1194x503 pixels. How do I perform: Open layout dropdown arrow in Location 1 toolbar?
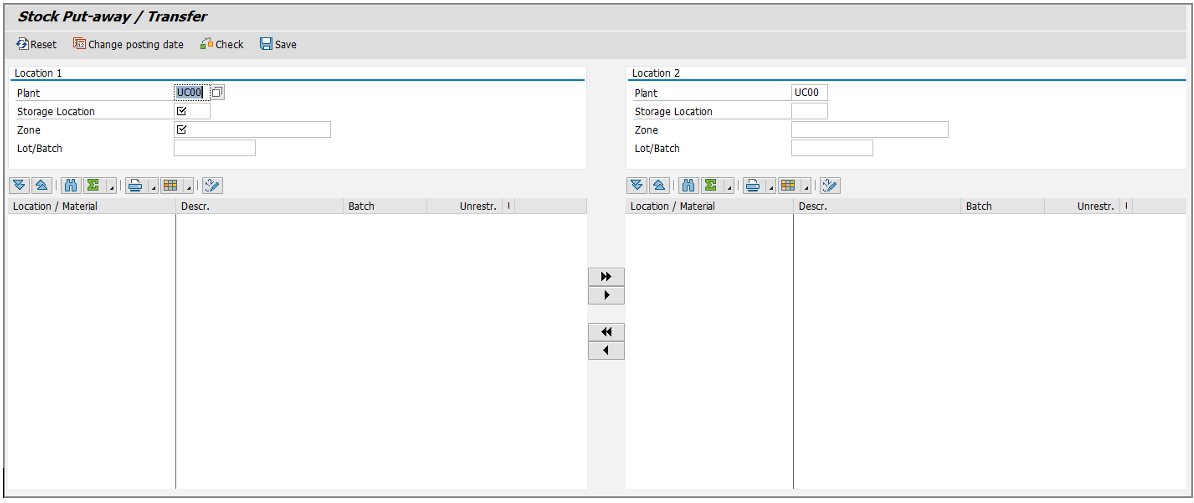click(188, 185)
